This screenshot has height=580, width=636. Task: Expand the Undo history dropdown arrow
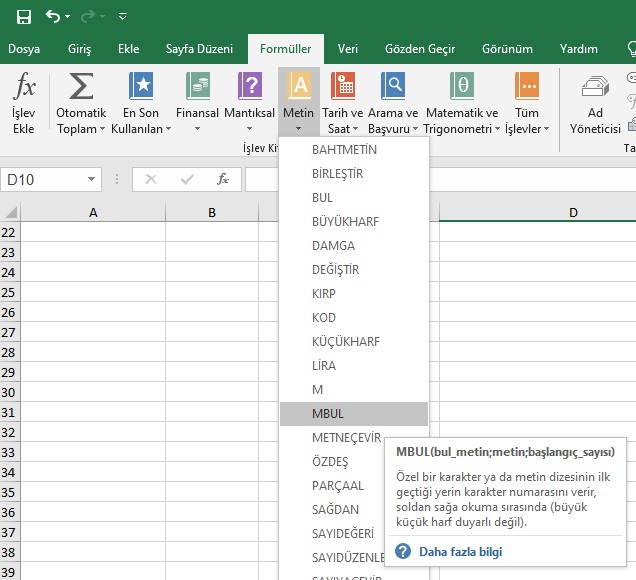[69, 17]
